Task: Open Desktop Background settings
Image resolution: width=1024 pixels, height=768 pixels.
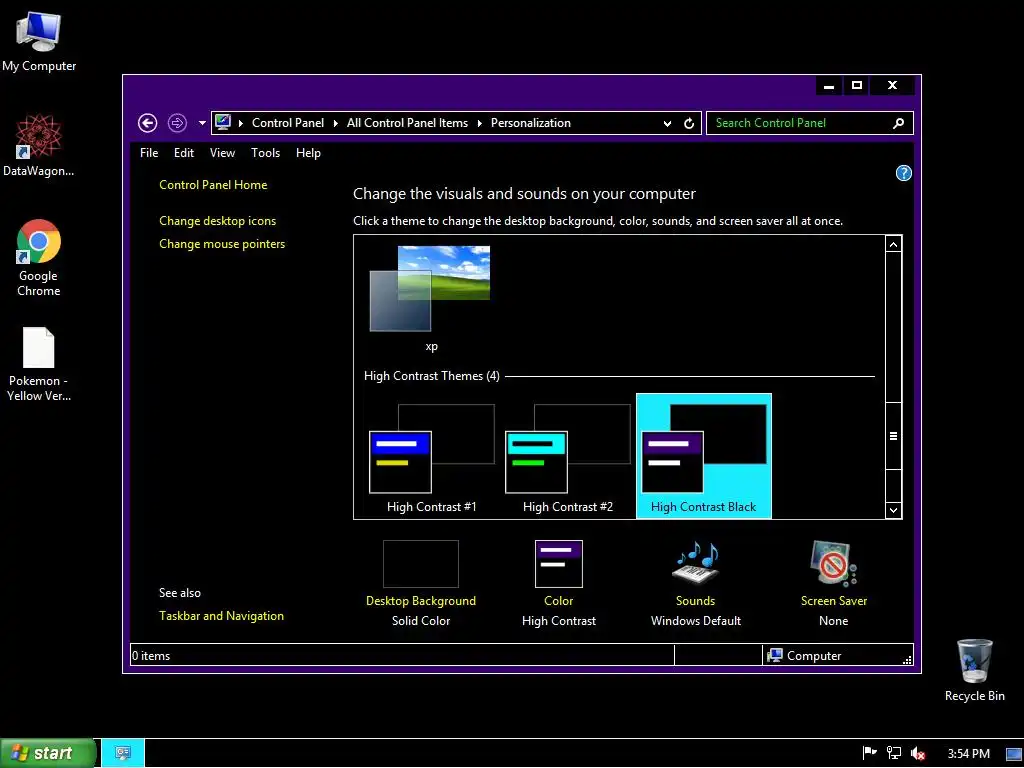Action: click(421, 564)
